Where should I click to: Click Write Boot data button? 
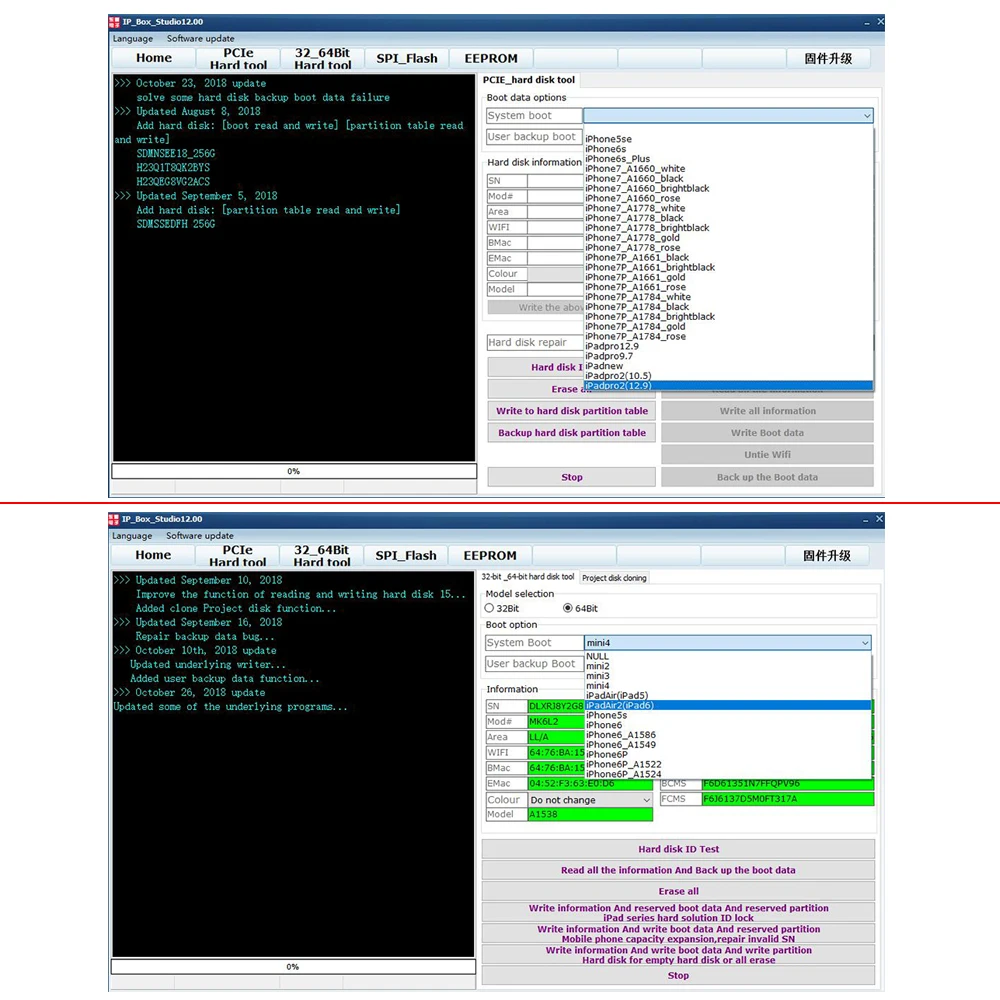768,432
